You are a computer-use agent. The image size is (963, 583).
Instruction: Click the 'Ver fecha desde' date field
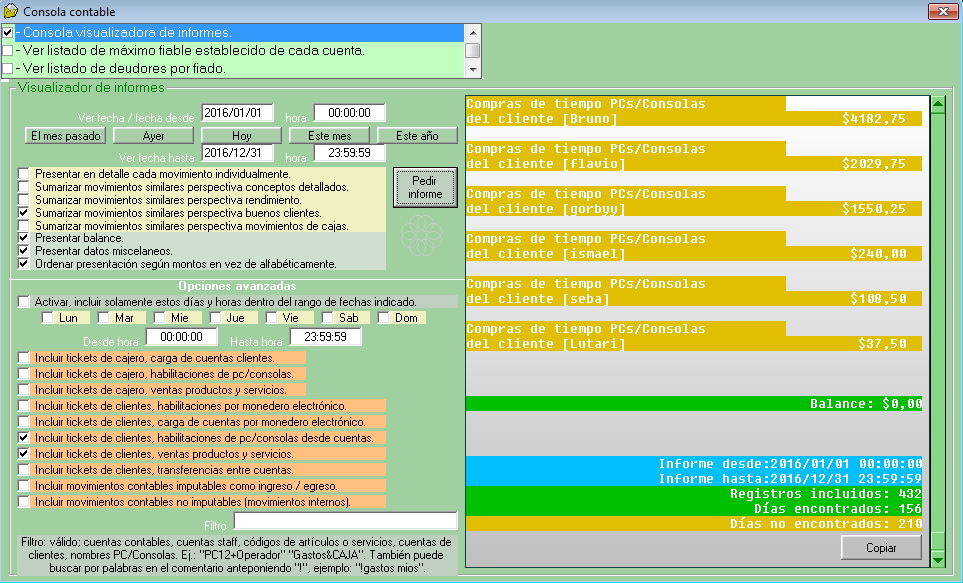click(x=237, y=113)
